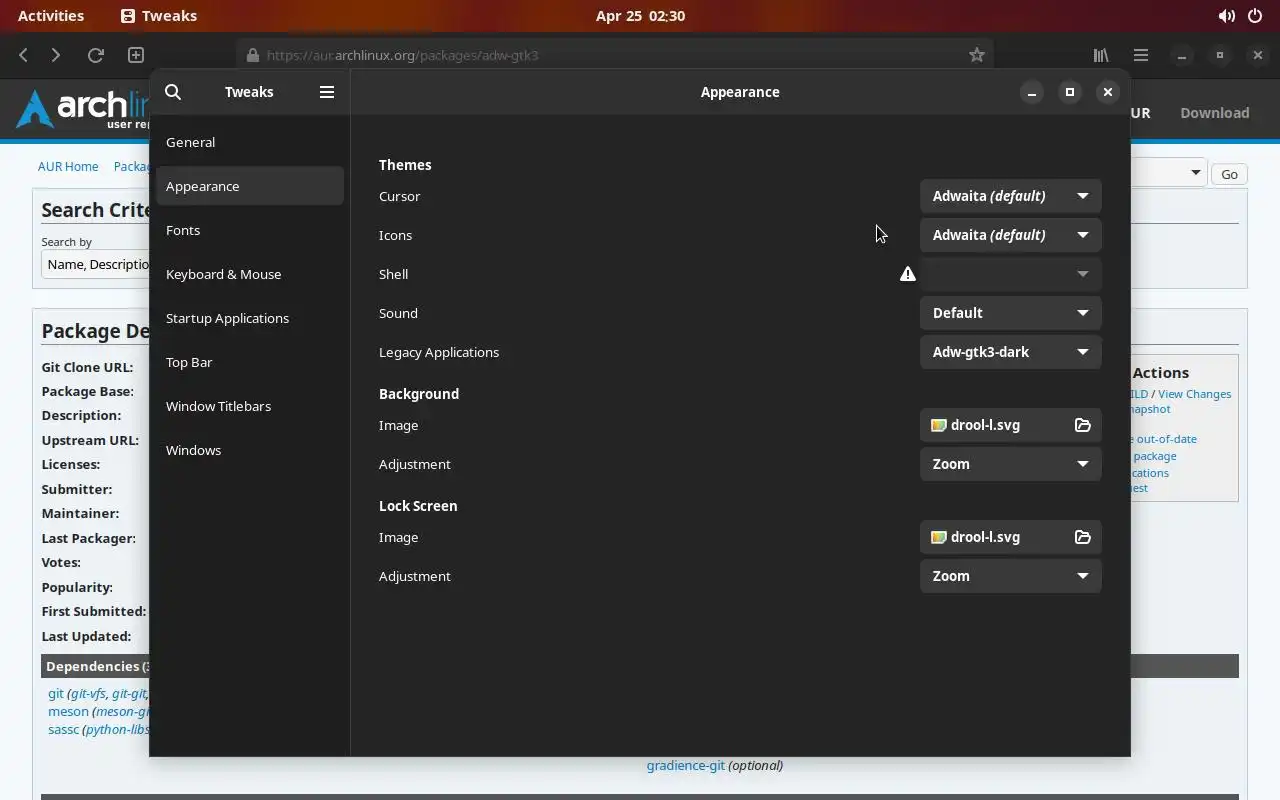Open search in Tweaks header

173,92
